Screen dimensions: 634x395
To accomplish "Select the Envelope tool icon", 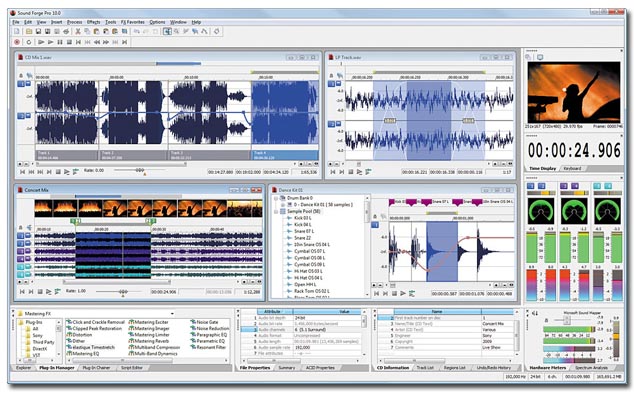I will [204, 31].
